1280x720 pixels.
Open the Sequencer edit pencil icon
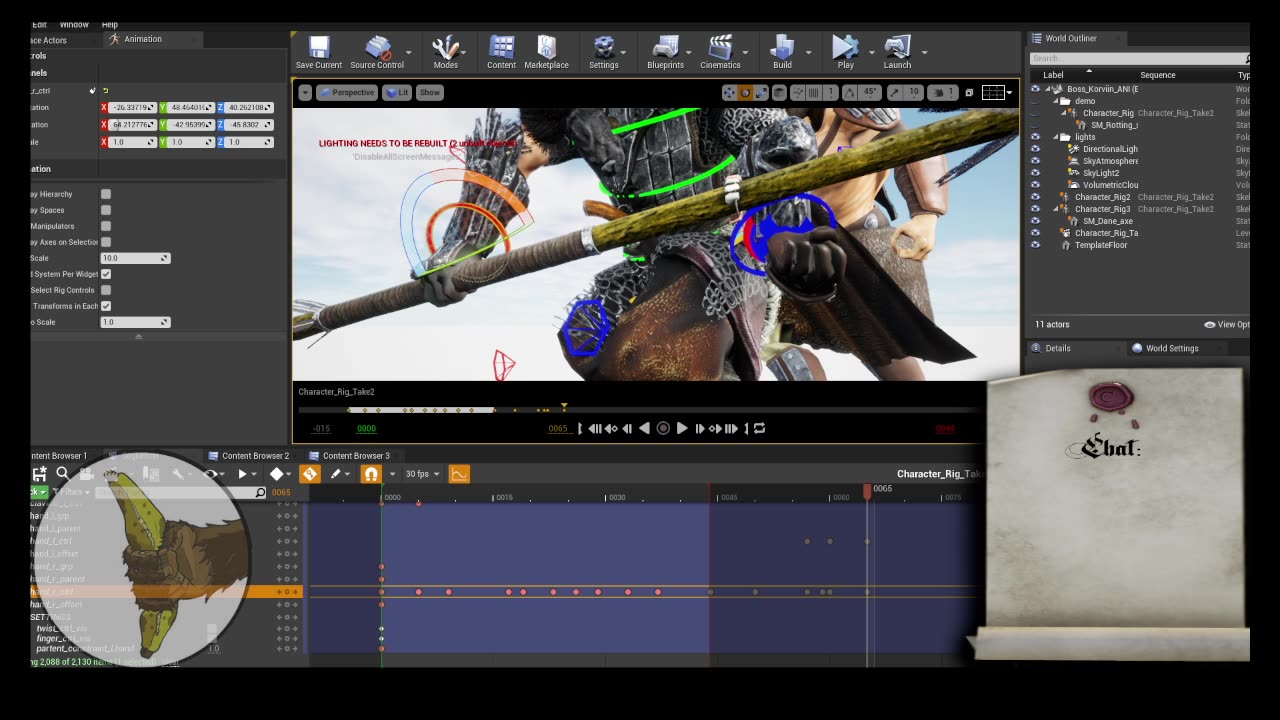click(x=336, y=474)
